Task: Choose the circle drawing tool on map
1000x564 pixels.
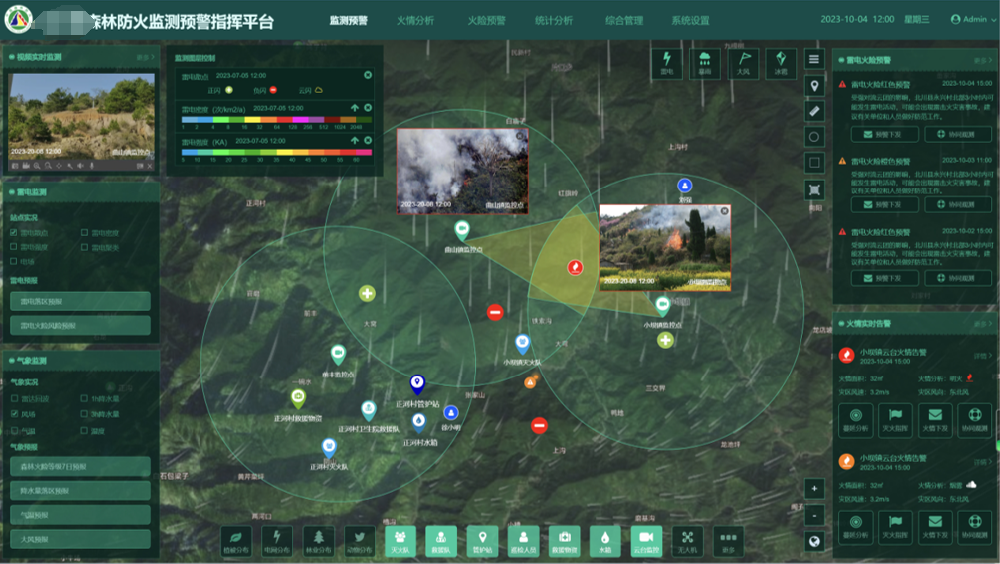Action: tap(815, 137)
